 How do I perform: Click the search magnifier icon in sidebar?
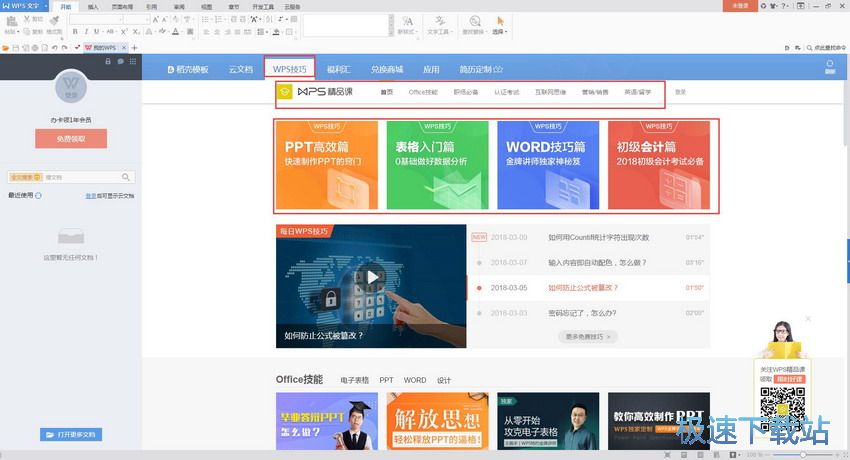click(126, 177)
